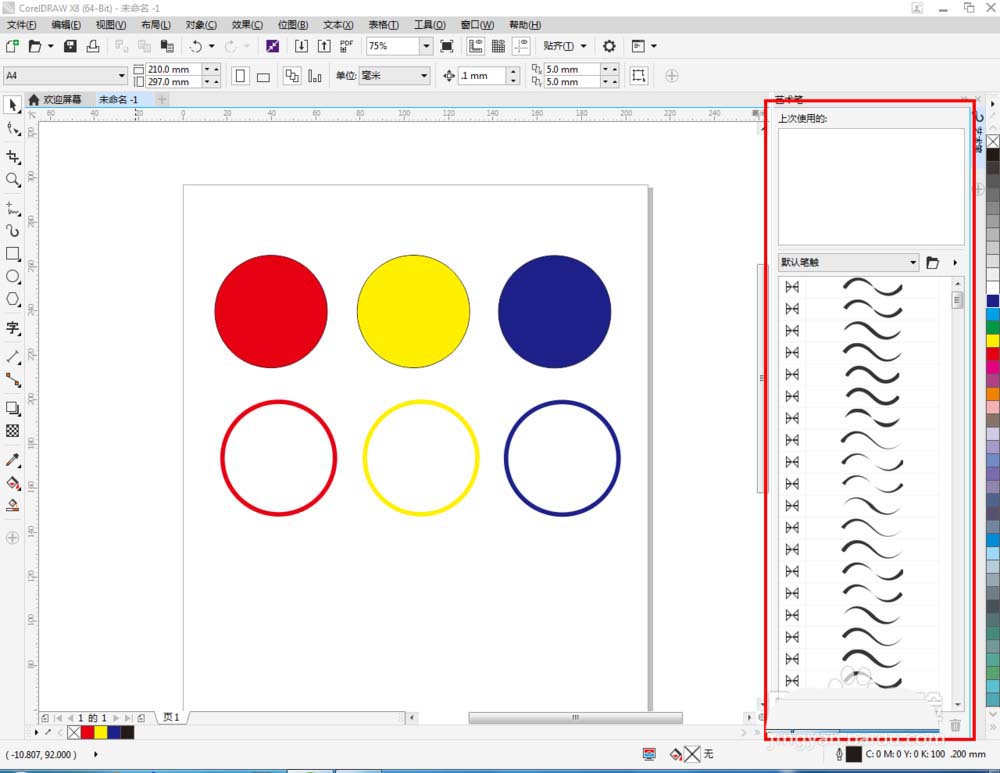This screenshot has height=773, width=1000.
Task: Switch page to landscape orientation
Action: click(263, 77)
